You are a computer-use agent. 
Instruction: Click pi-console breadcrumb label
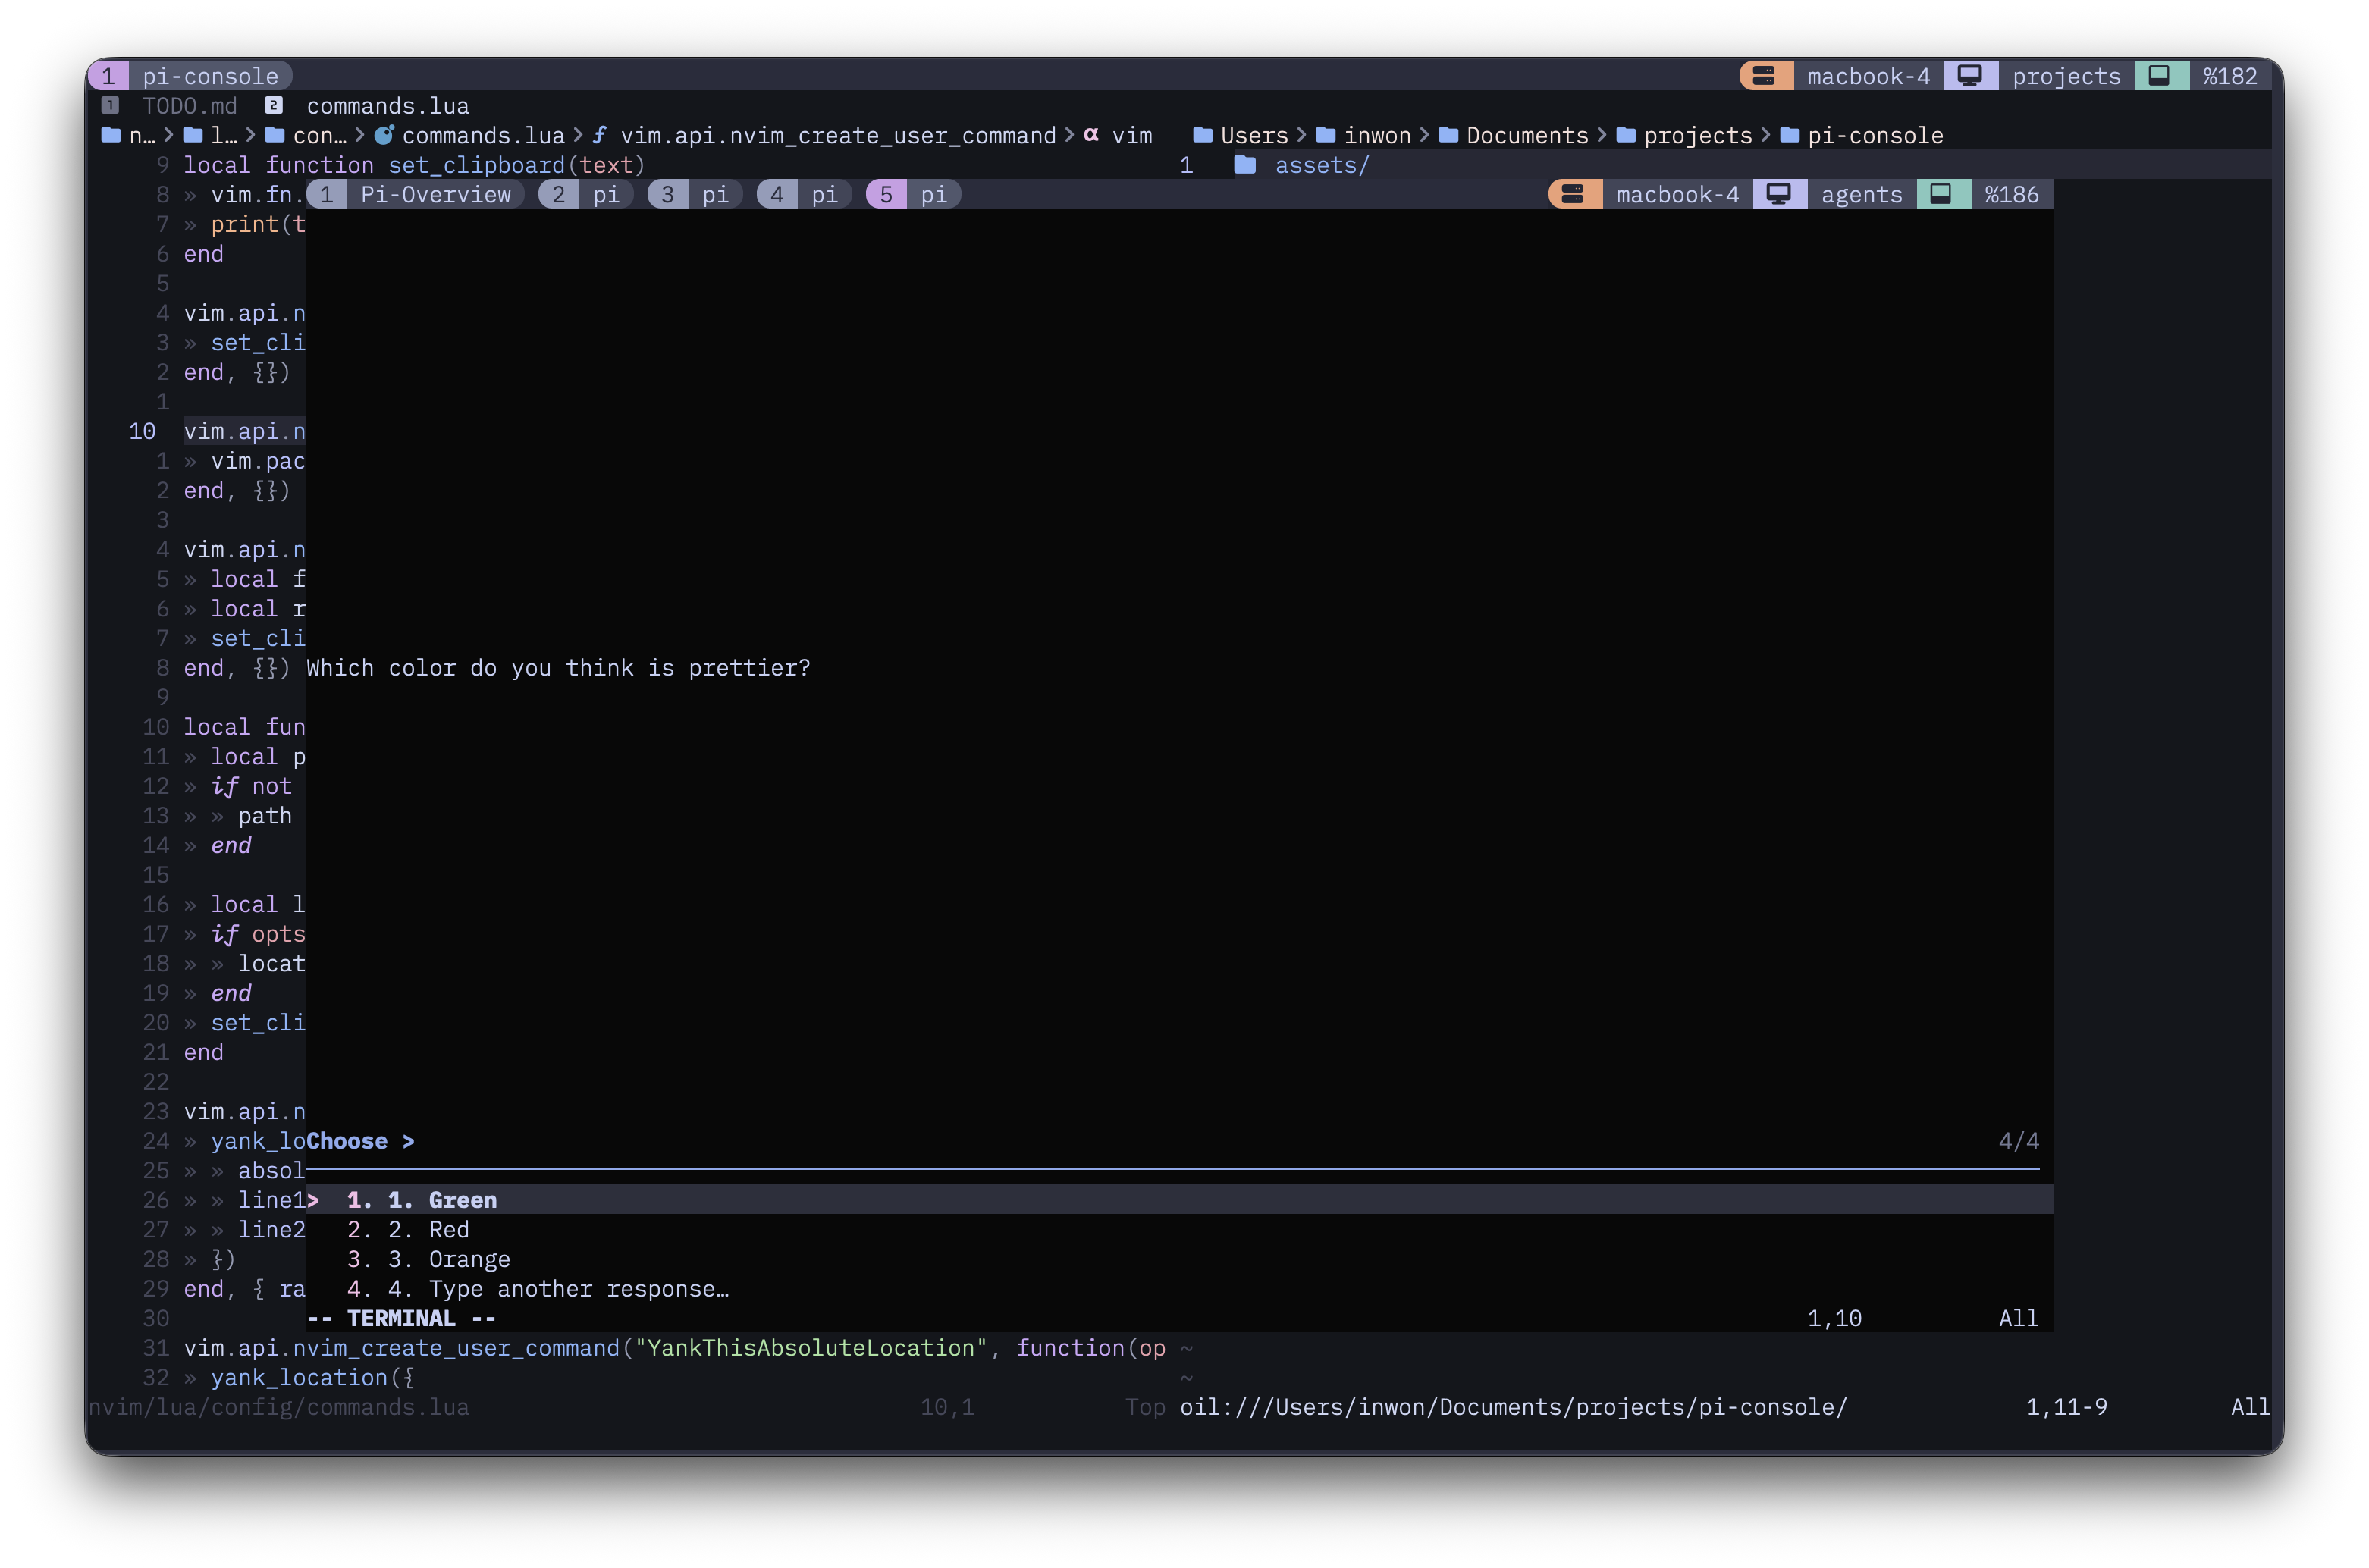pyautogui.click(x=1875, y=135)
